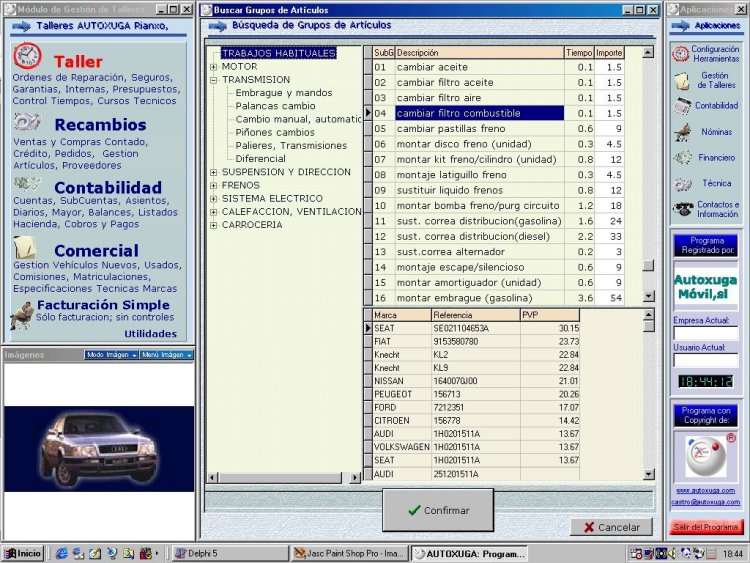This screenshot has height=563, width=750.
Task: Click the Contactos e Información telephone icon
Action: [x=683, y=209]
